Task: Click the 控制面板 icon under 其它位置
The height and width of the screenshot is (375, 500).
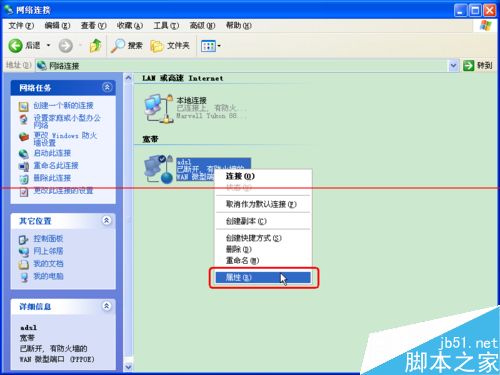Action: 24,239
